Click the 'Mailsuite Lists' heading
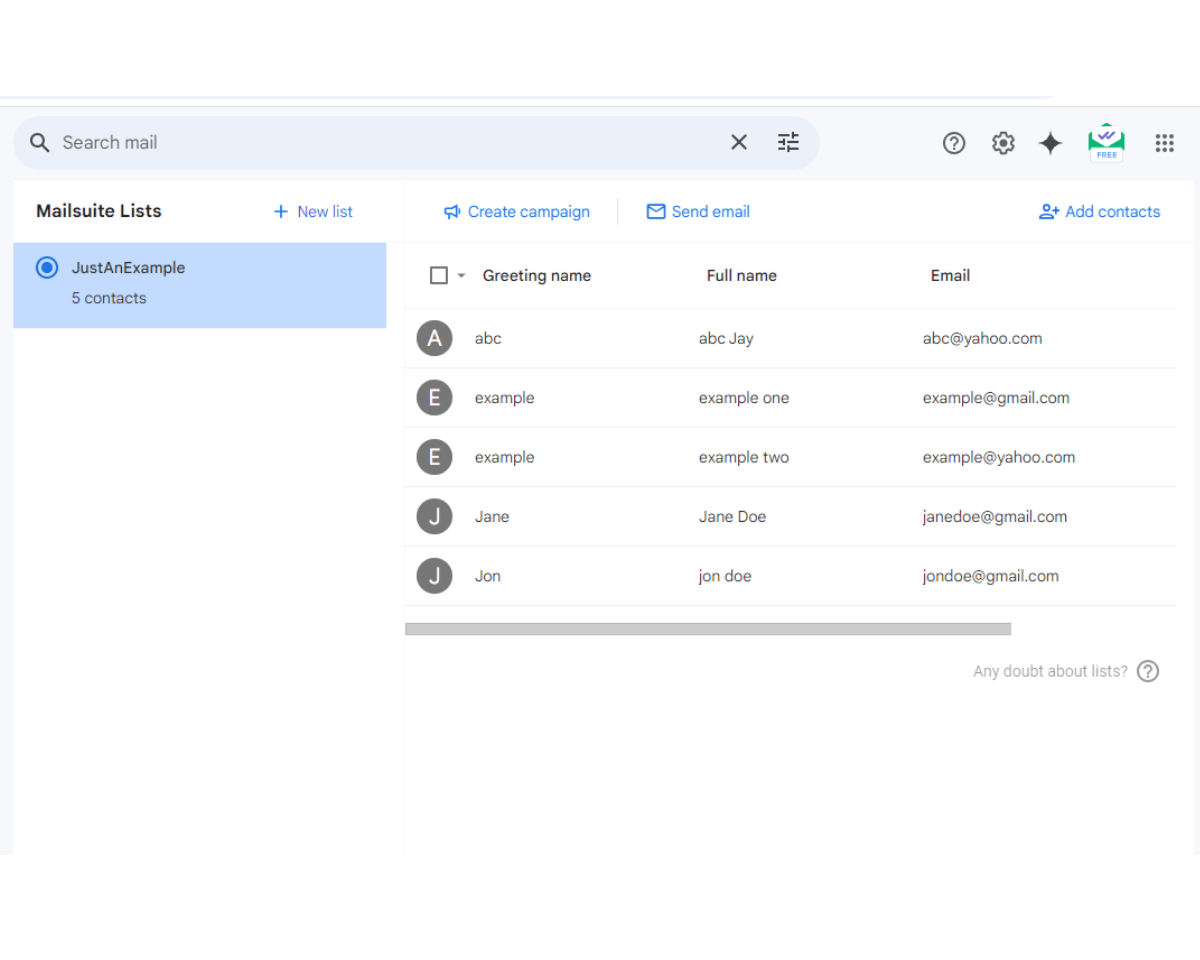 [x=99, y=211]
